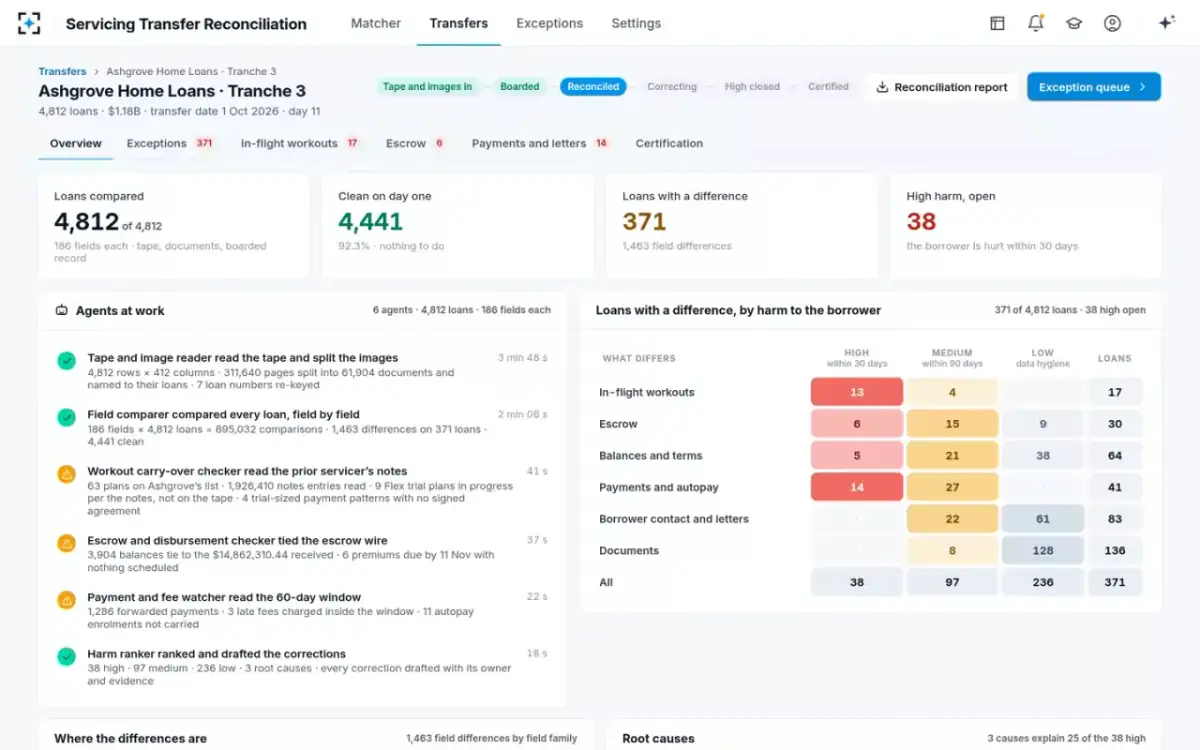Click the green check for Tape and image reader
1200x750 pixels.
(66, 360)
